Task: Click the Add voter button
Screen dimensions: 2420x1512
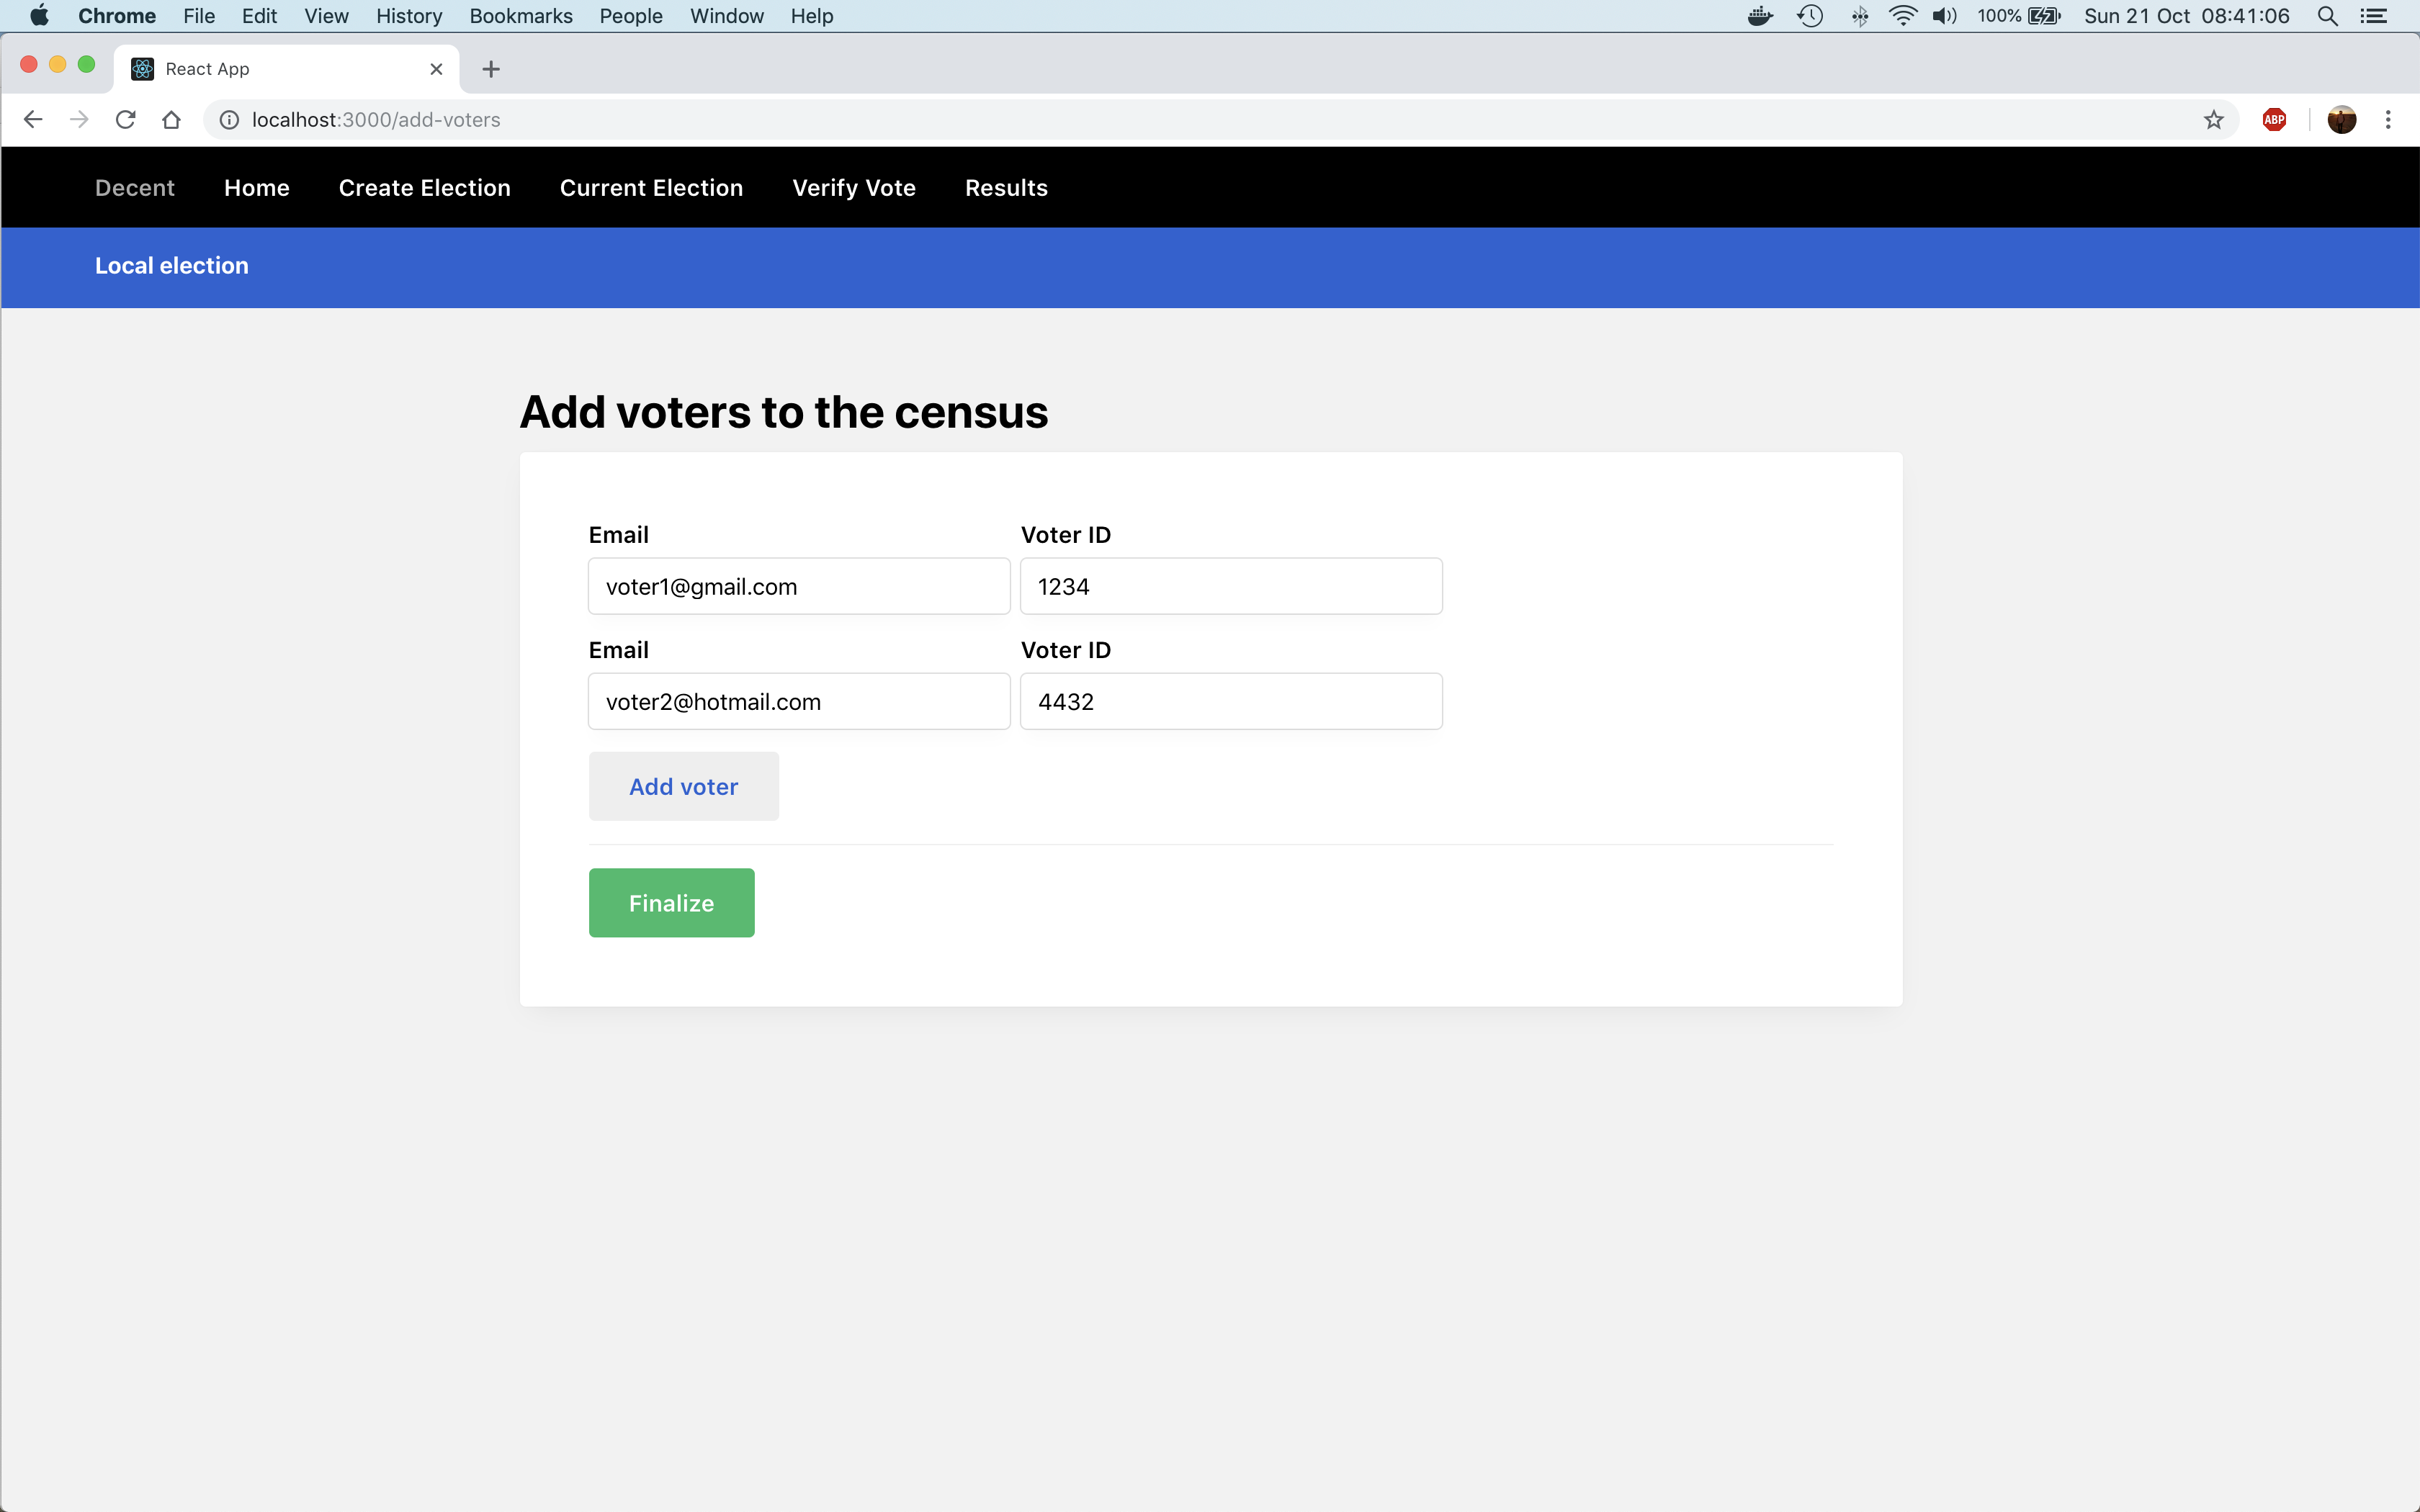Action: [683, 786]
